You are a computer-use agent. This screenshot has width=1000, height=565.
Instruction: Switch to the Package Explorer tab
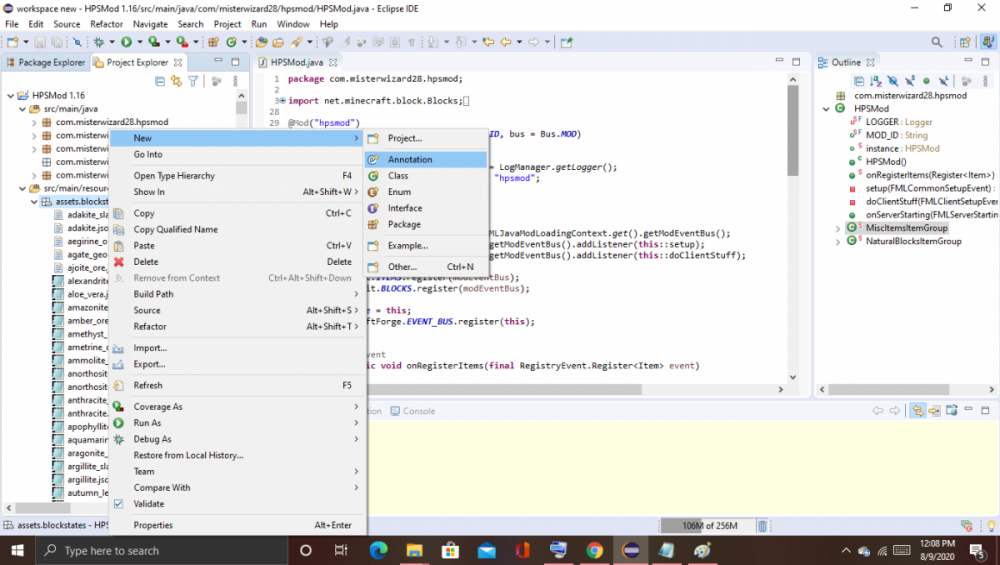[x=45, y=62]
